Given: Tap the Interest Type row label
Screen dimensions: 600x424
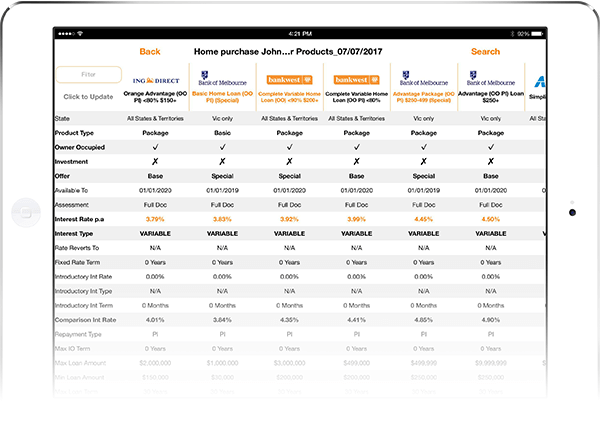Looking at the screenshot, I should click(x=74, y=234).
